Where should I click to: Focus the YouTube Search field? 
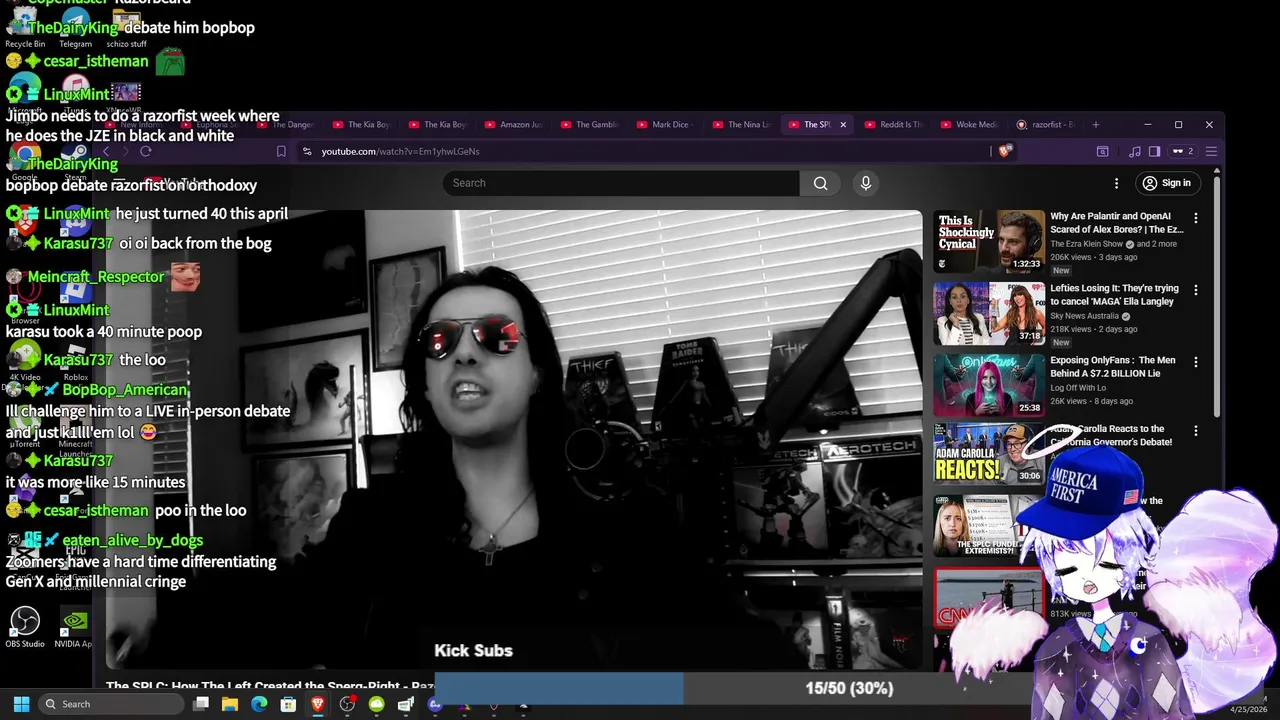621,183
